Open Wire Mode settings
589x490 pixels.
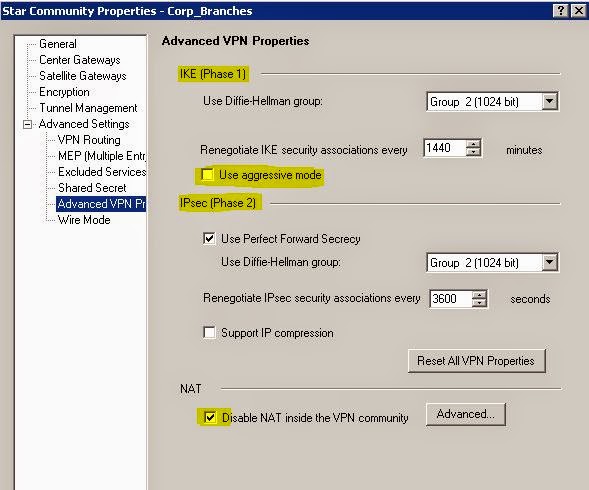84,220
